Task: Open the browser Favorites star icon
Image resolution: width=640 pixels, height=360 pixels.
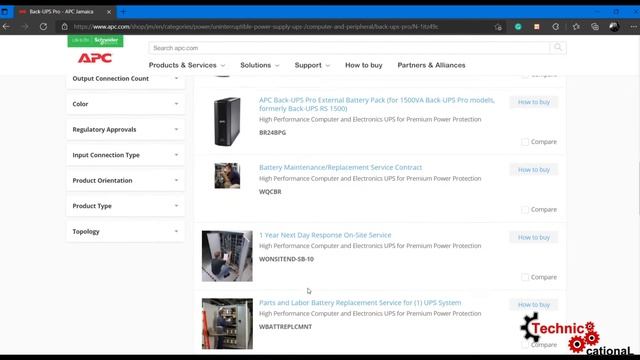Action: 576,27
